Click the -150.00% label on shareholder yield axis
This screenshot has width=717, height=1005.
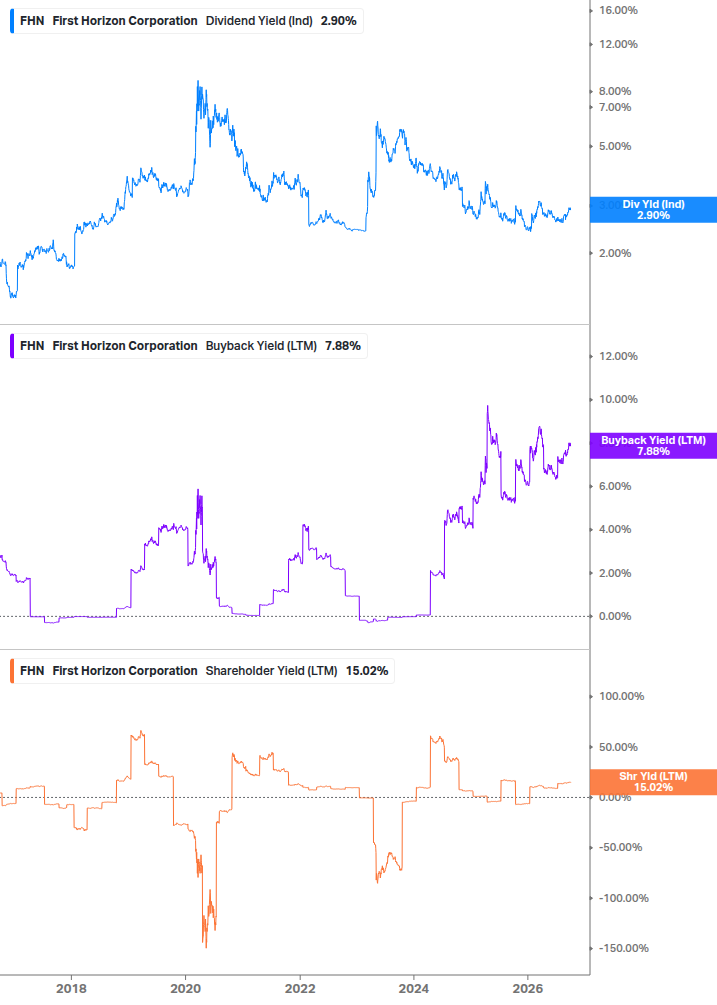tap(623, 949)
